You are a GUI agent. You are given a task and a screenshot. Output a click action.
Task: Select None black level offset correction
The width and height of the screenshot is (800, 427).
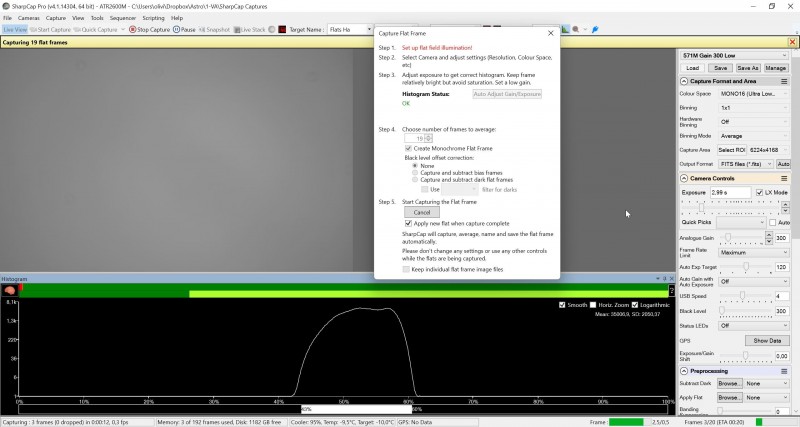415,166
